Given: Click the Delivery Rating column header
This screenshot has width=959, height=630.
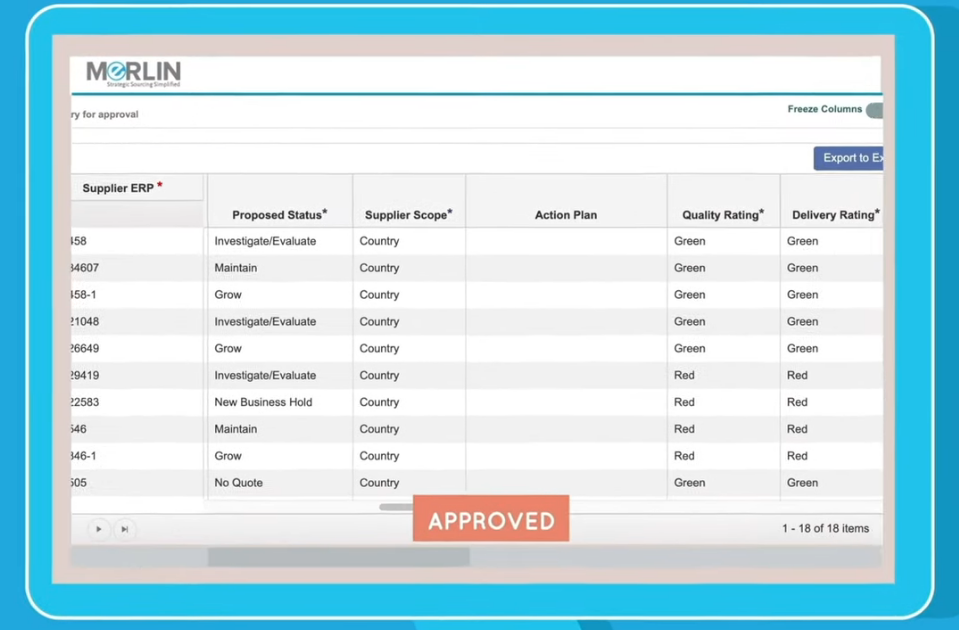Looking at the screenshot, I should point(834,214).
